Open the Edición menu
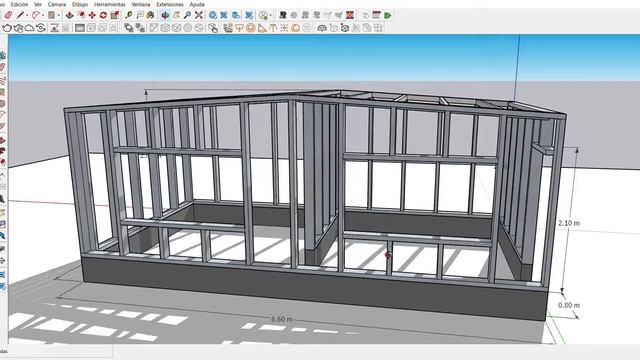The height and width of the screenshot is (360, 640). (x=19, y=4)
